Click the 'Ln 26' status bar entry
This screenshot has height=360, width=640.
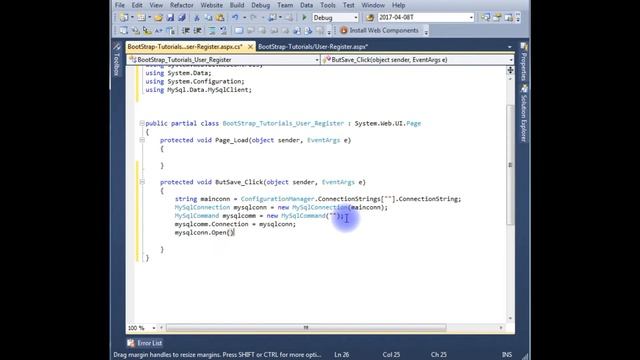click(x=342, y=355)
